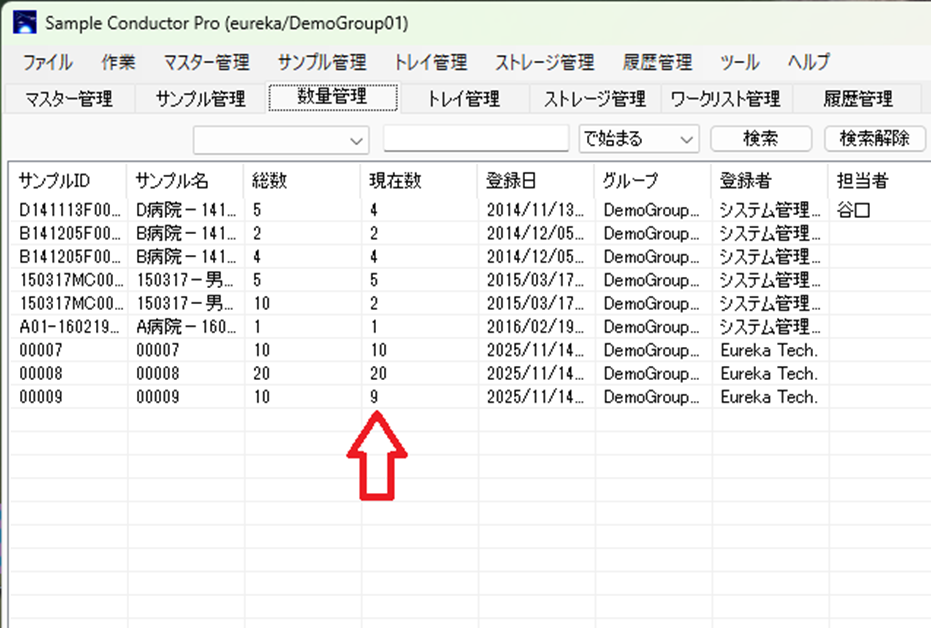The width and height of the screenshot is (931, 628).
Task: Click the 登録日 column header
Action: tap(511, 181)
